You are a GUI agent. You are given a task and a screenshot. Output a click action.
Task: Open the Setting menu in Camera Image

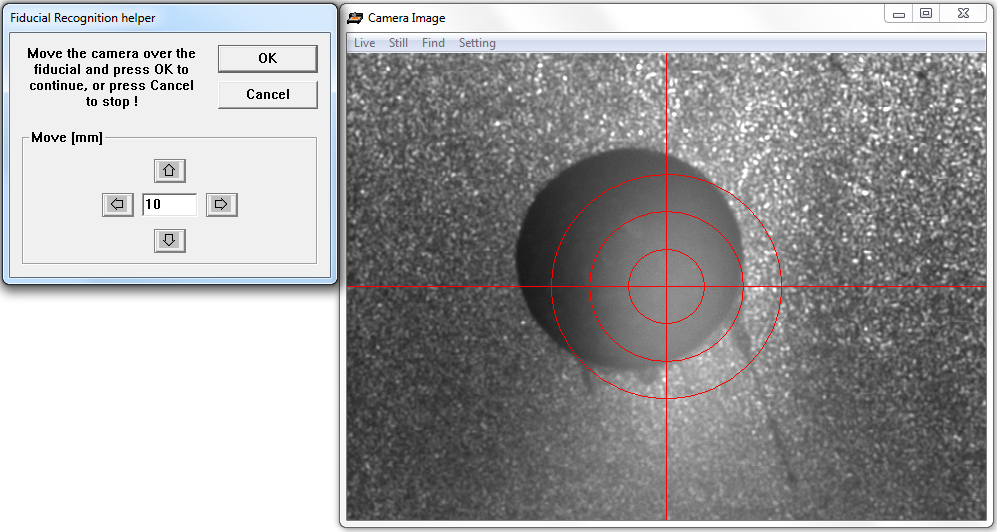tap(477, 43)
